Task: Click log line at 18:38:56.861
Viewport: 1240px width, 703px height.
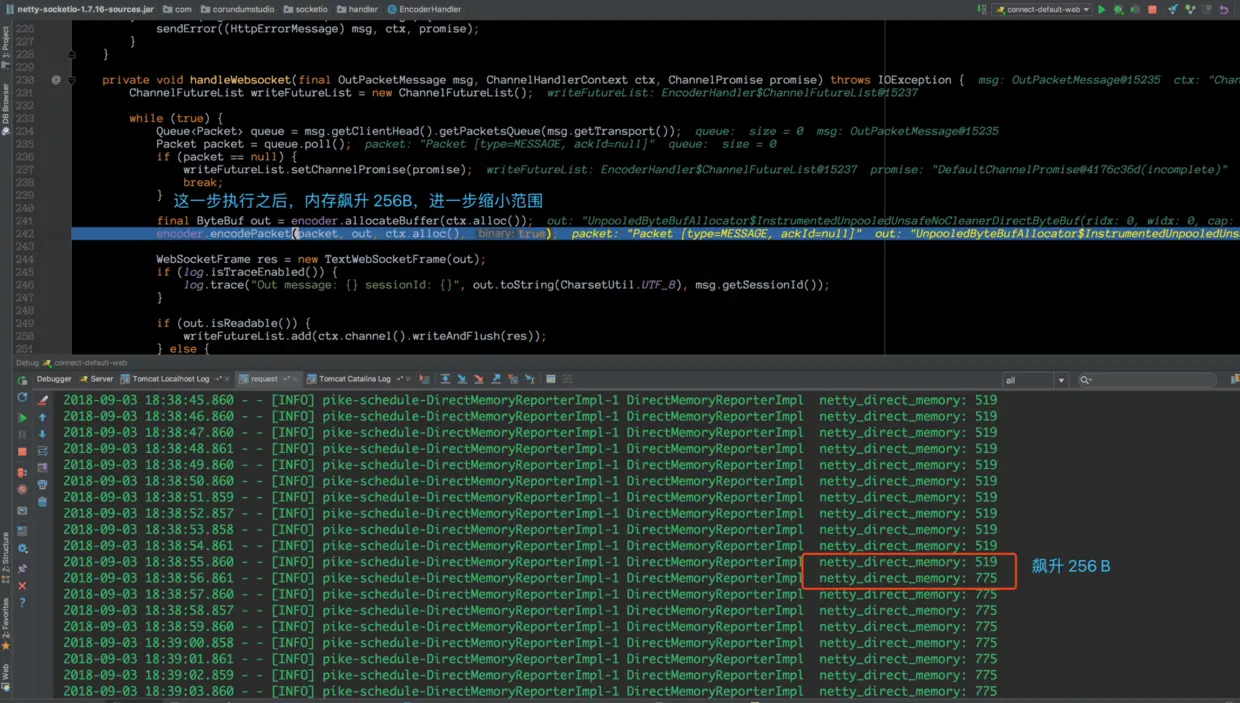Action: click(530, 578)
